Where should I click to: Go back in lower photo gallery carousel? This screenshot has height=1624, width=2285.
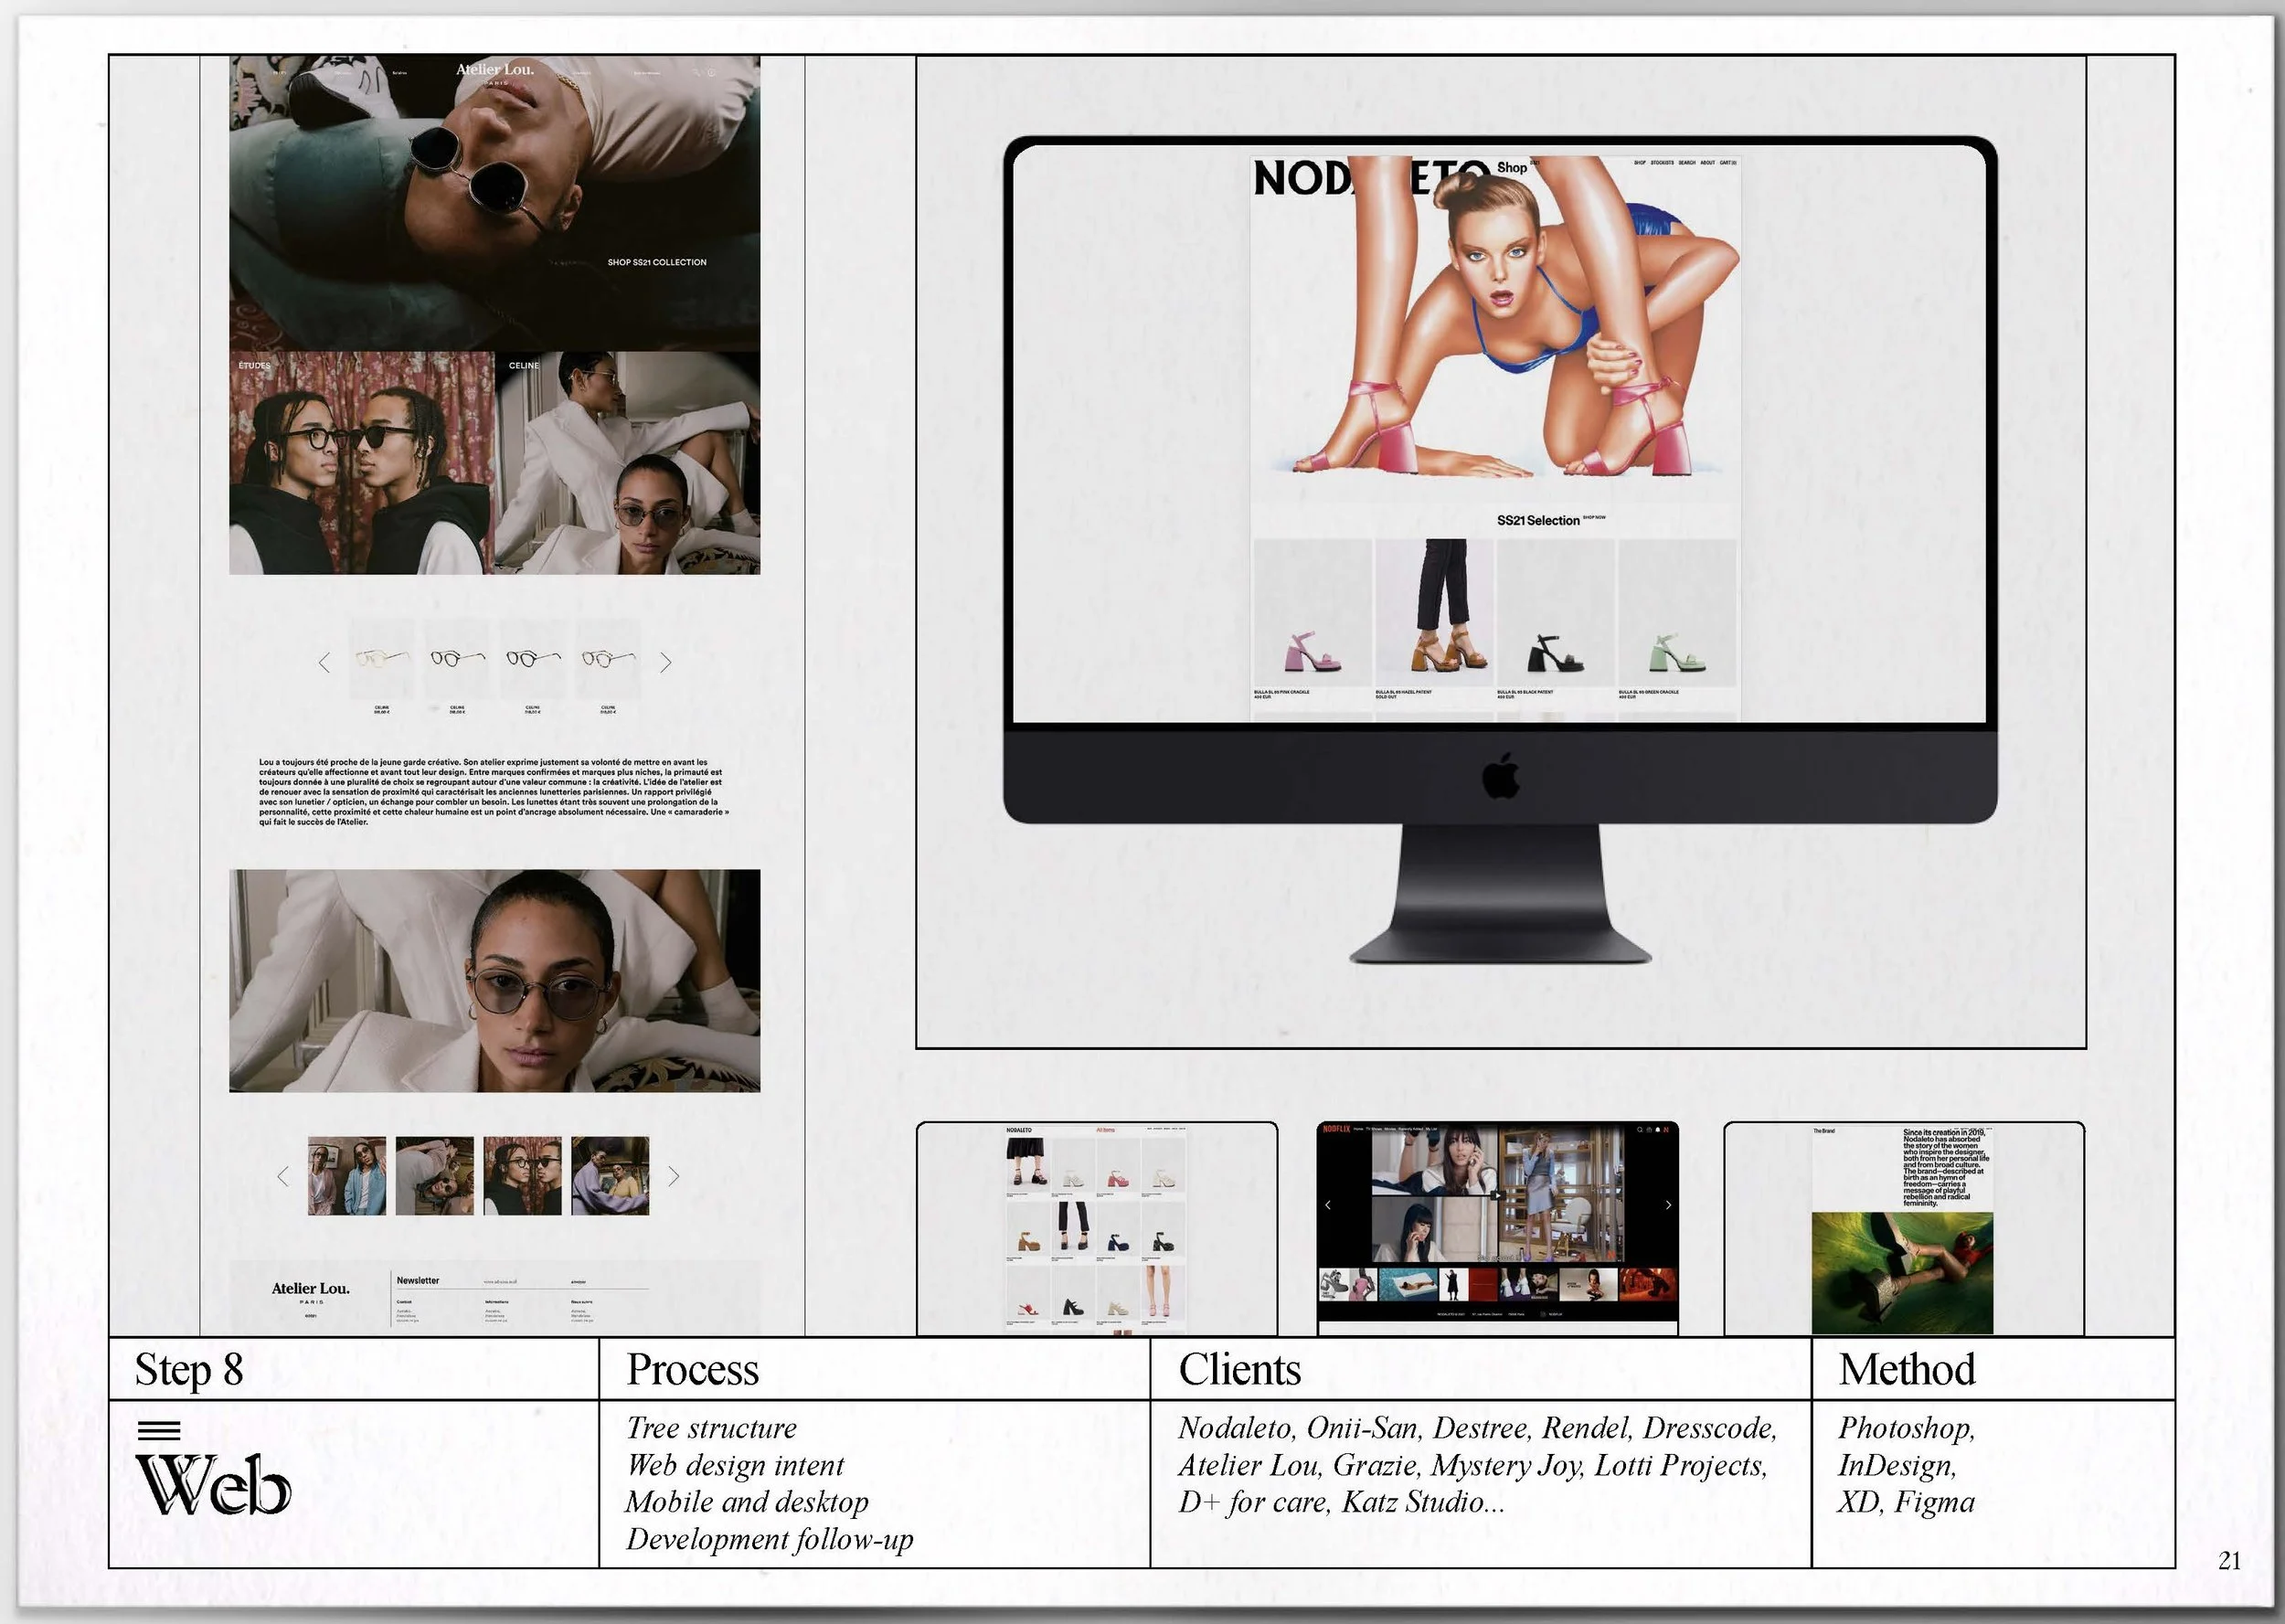click(283, 1177)
